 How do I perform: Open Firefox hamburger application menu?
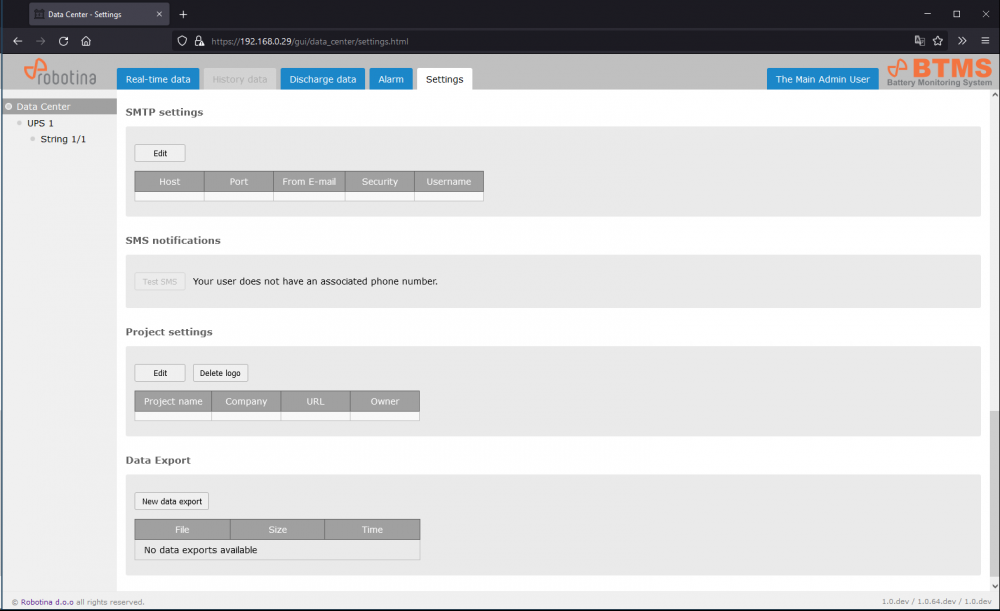click(985, 41)
